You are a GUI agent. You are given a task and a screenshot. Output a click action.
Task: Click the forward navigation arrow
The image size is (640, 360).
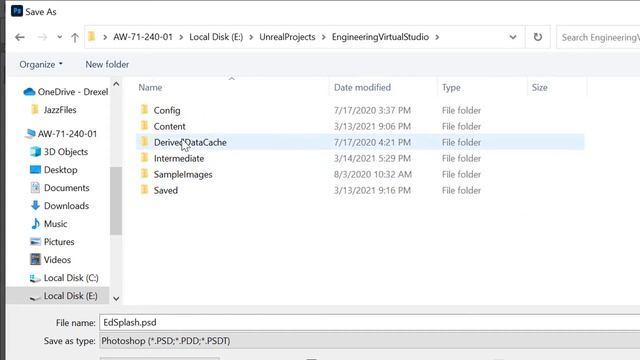42,38
